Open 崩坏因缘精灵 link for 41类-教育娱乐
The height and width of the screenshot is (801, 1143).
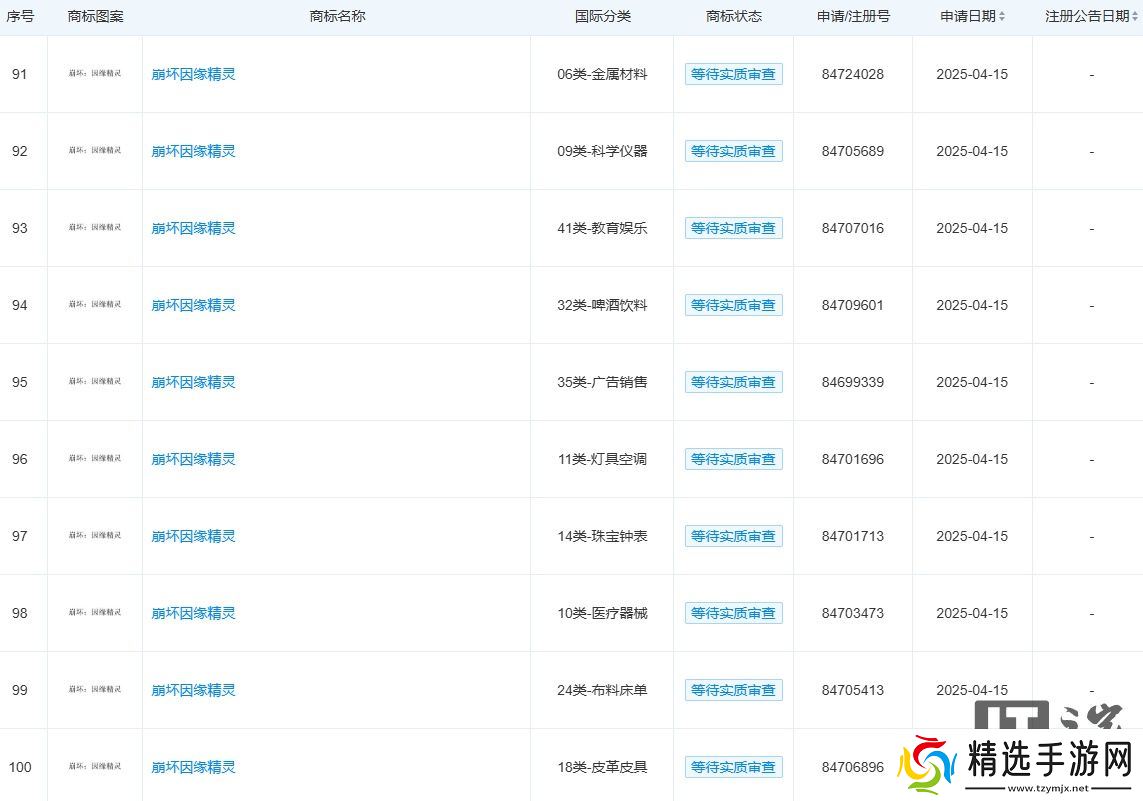(193, 228)
